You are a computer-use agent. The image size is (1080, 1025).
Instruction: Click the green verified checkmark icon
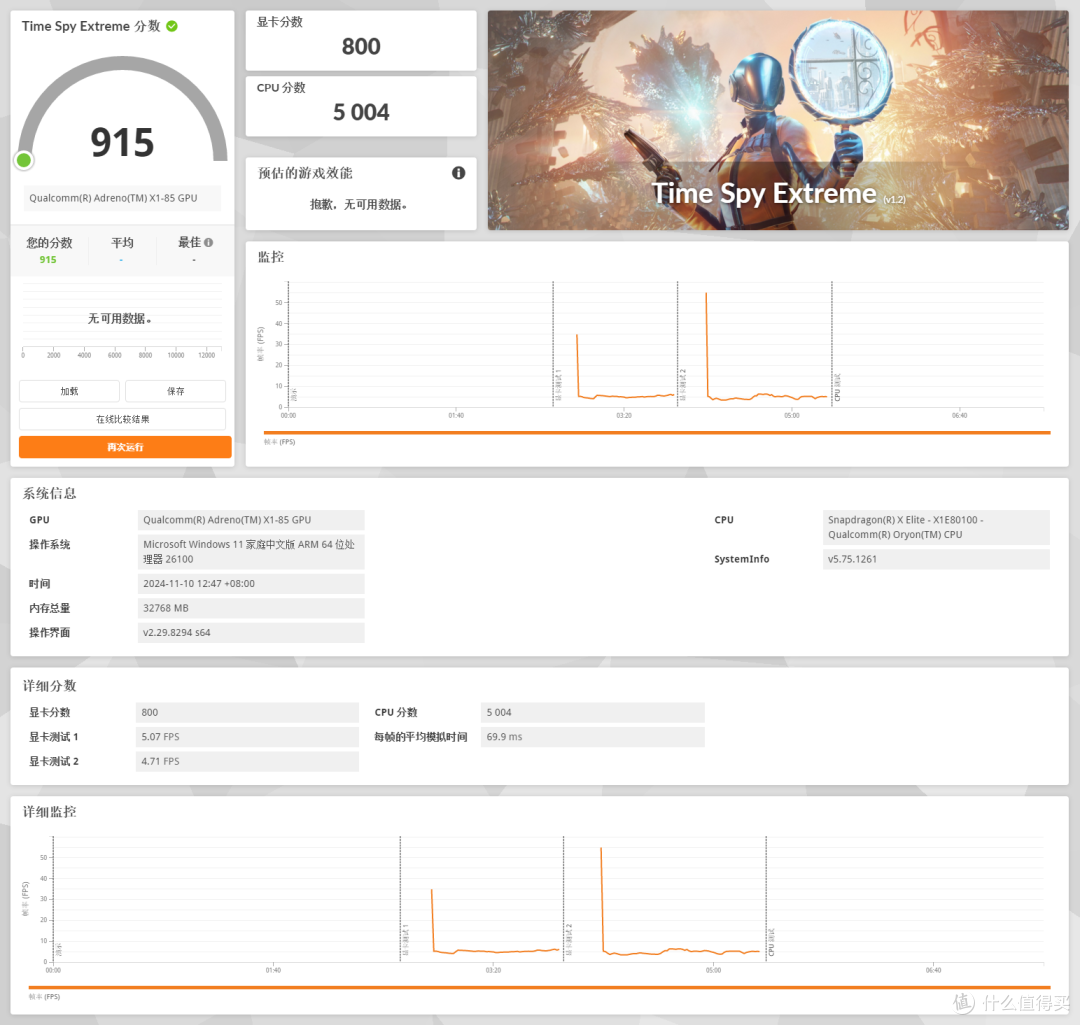pyautogui.click(x=172, y=26)
